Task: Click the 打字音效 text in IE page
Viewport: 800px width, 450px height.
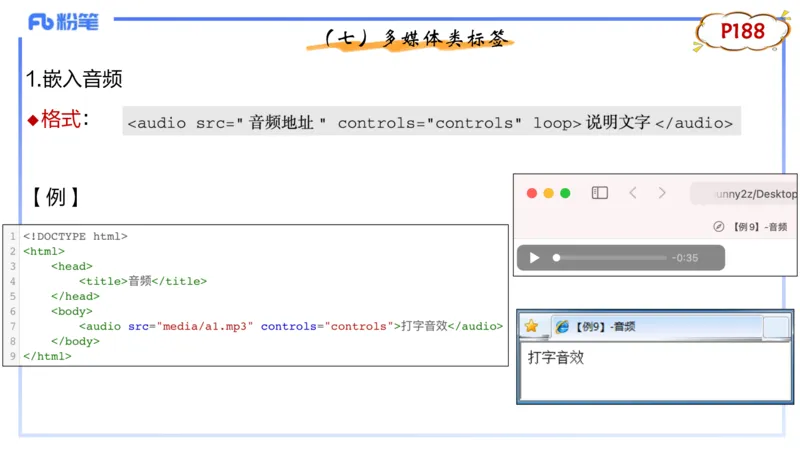Action: coord(556,357)
